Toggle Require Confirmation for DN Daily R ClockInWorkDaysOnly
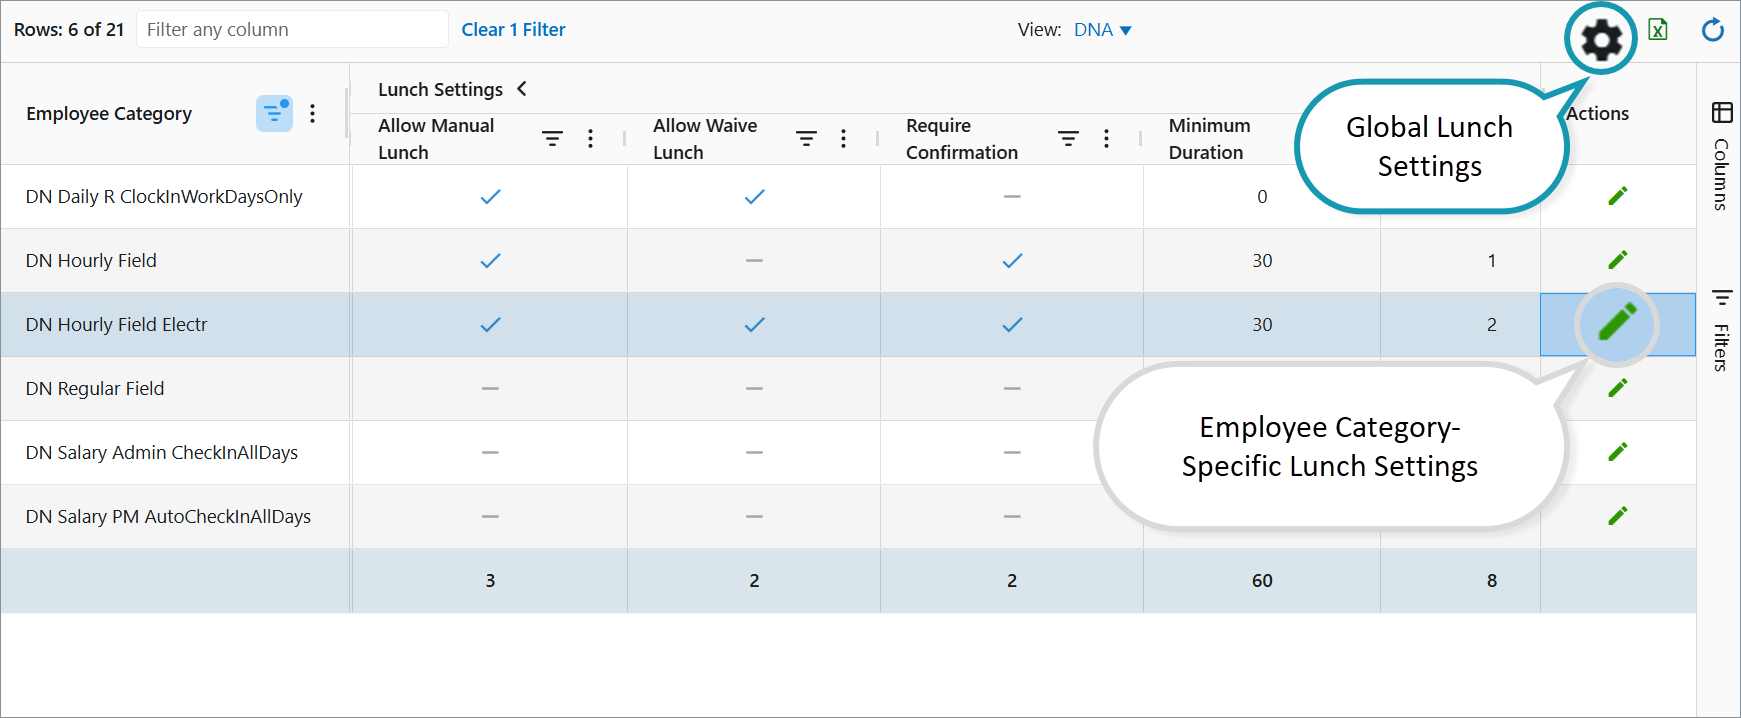This screenshot has width=1741, height=718. pyautogui.click(x=1012, y=196)
